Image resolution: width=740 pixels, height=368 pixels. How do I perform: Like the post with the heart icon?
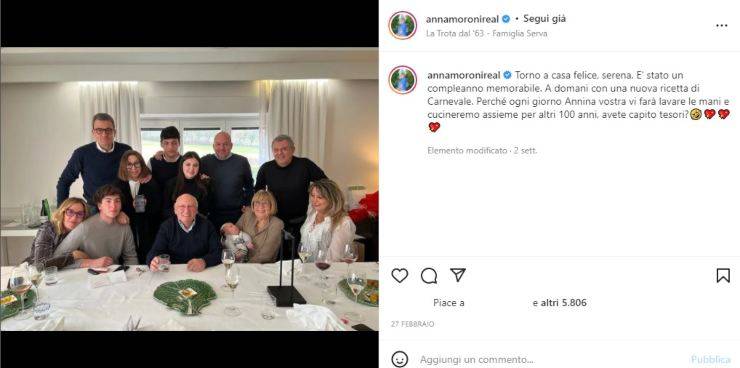point(399,276)
